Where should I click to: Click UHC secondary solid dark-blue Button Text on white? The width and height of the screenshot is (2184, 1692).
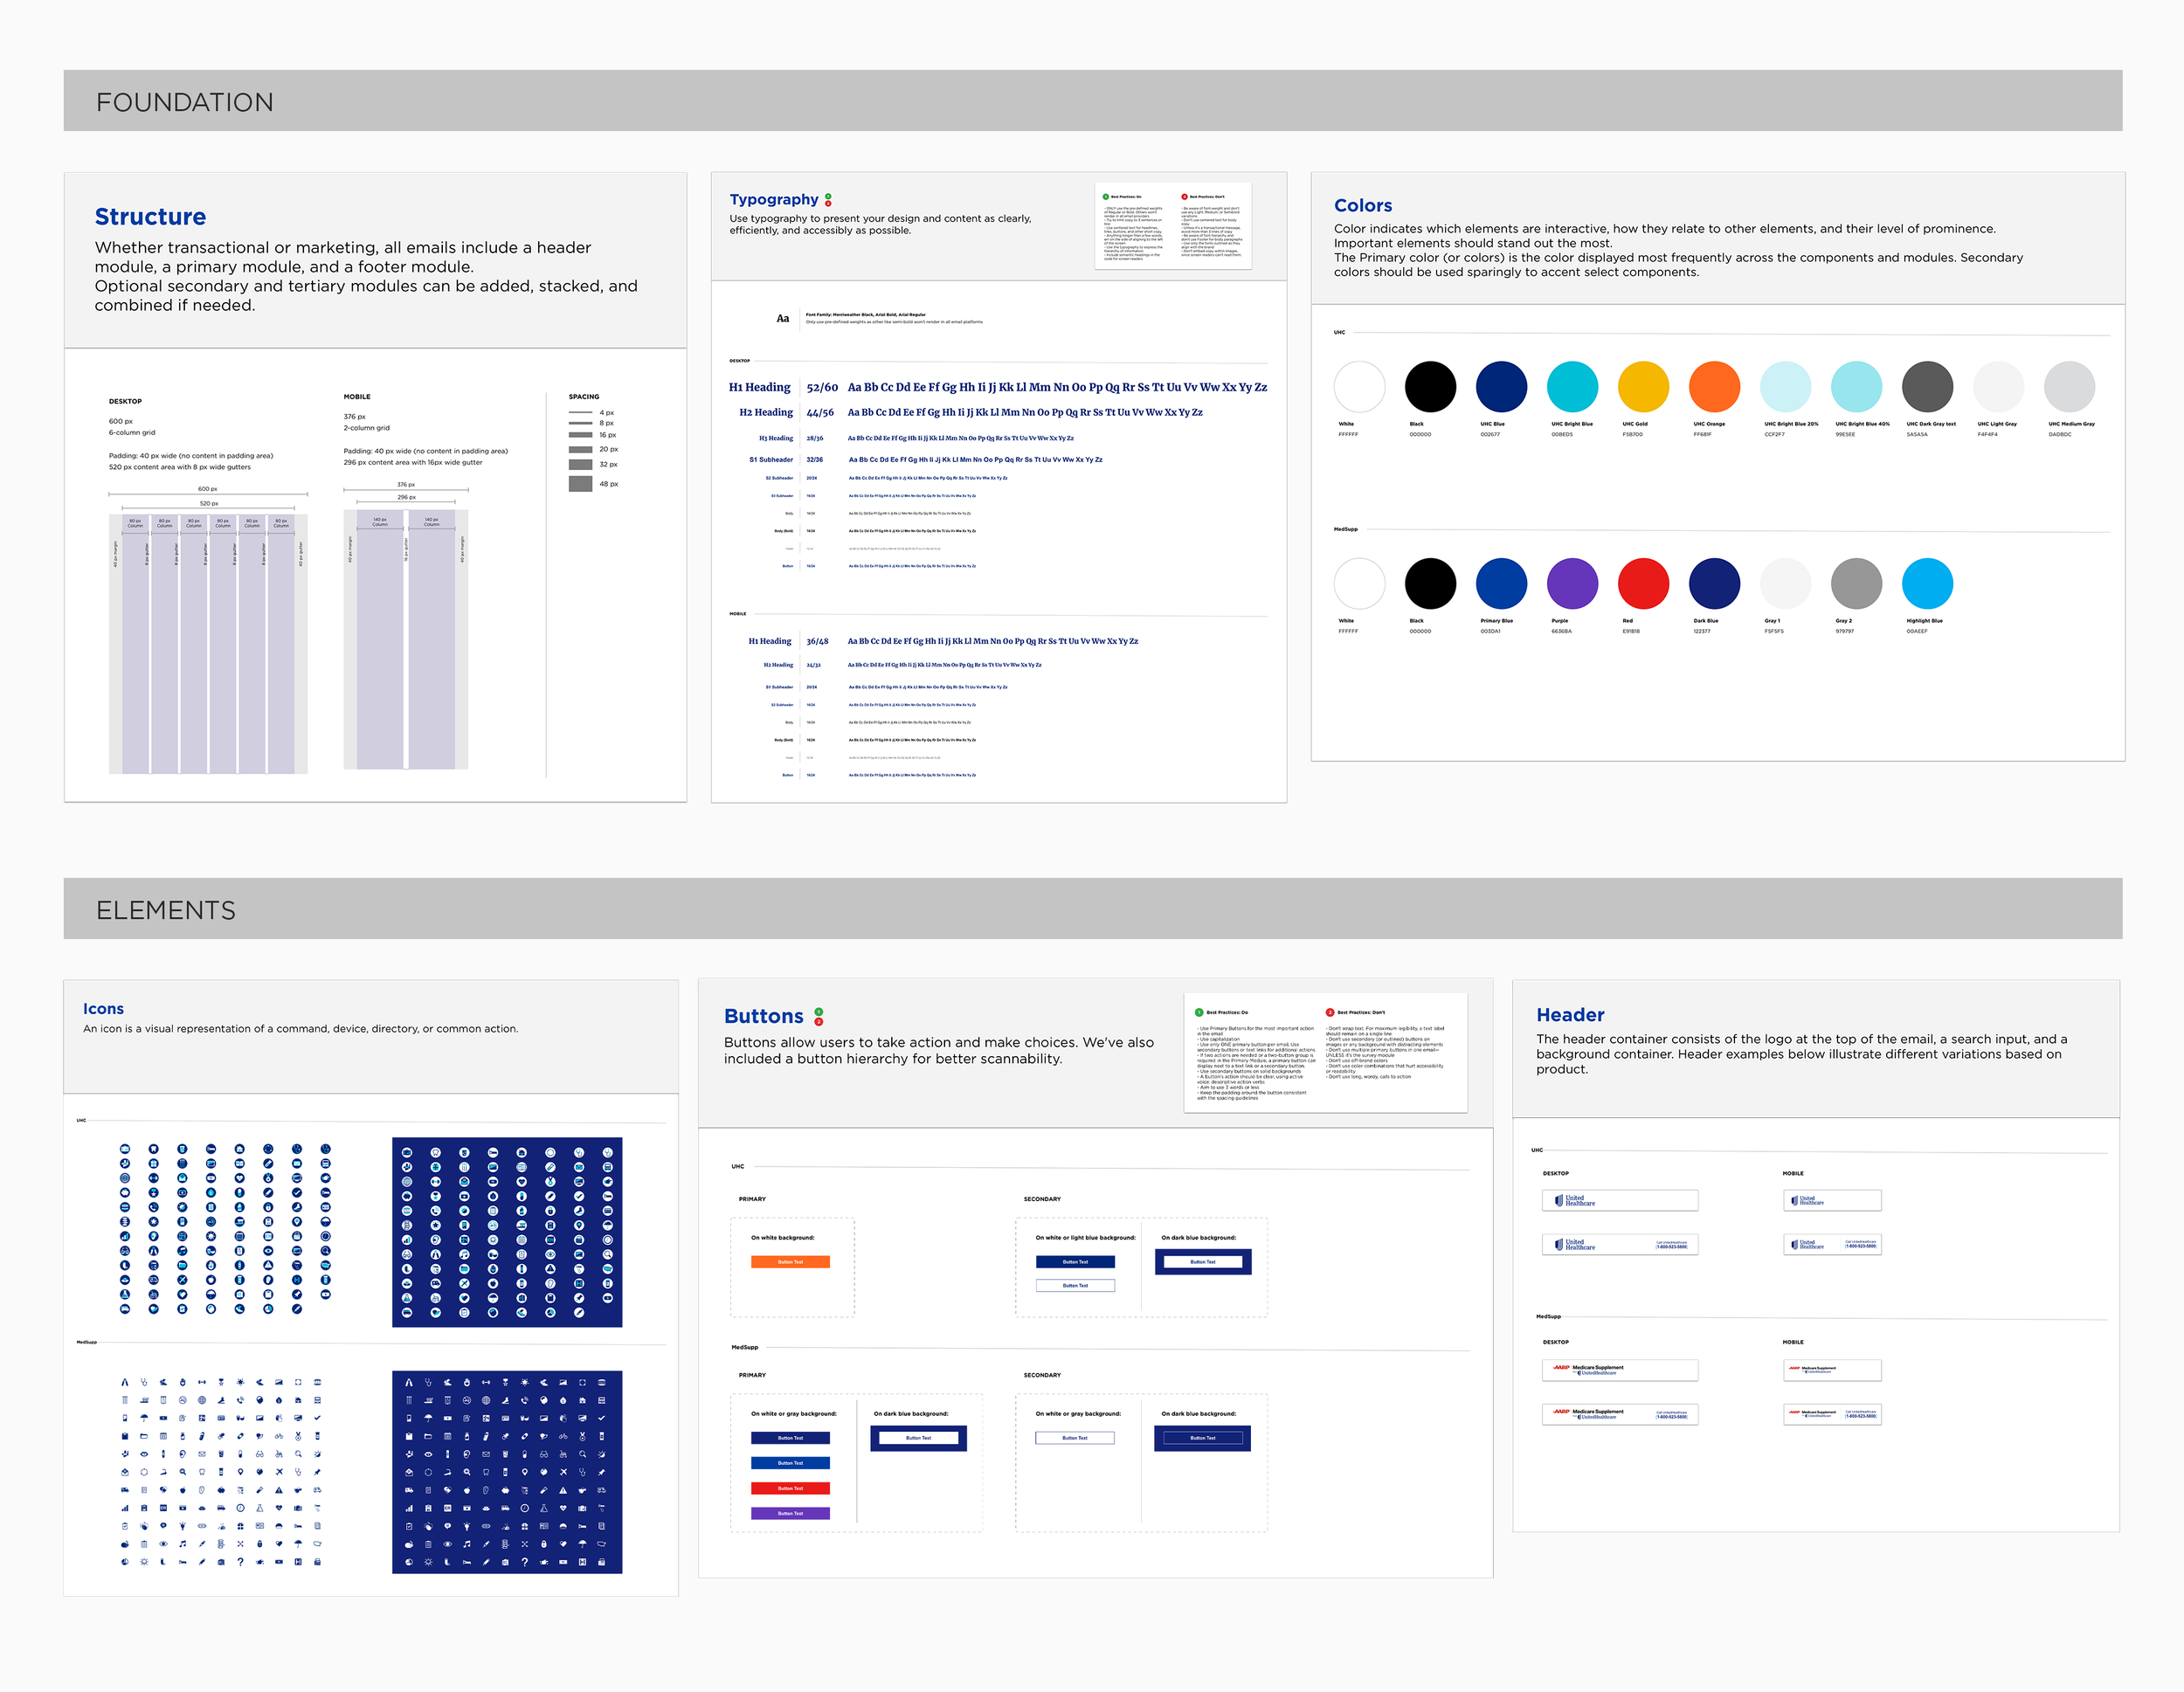tap(1075, 1262)
